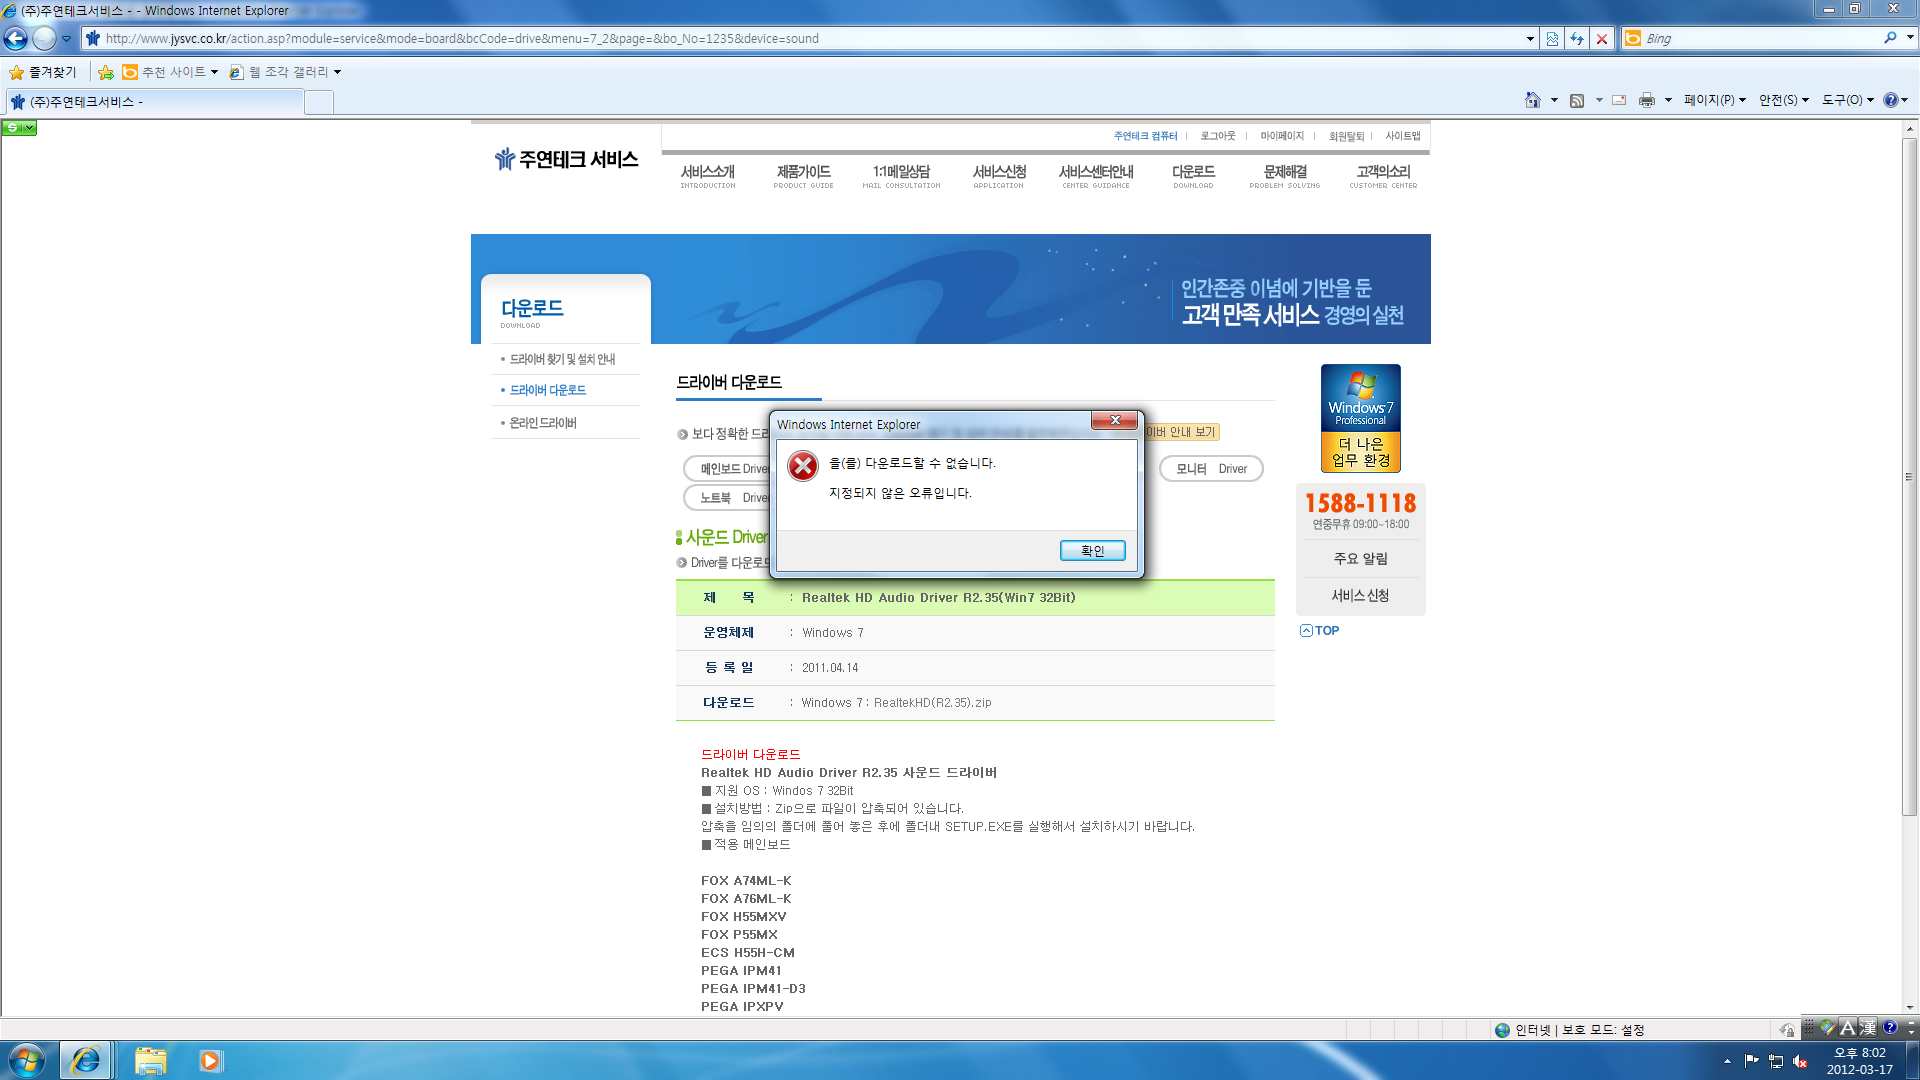
Task: Open the recent pages dropdown arrow
Action: [x=66, y=39]
